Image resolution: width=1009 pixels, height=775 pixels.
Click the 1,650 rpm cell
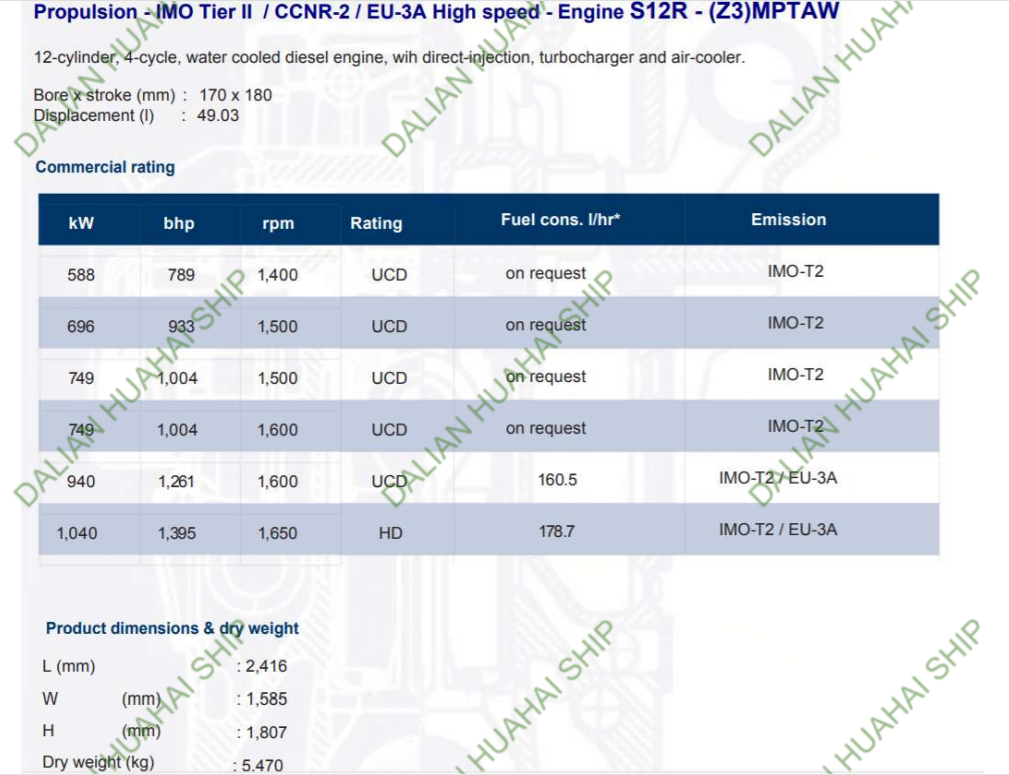(278, 533)
